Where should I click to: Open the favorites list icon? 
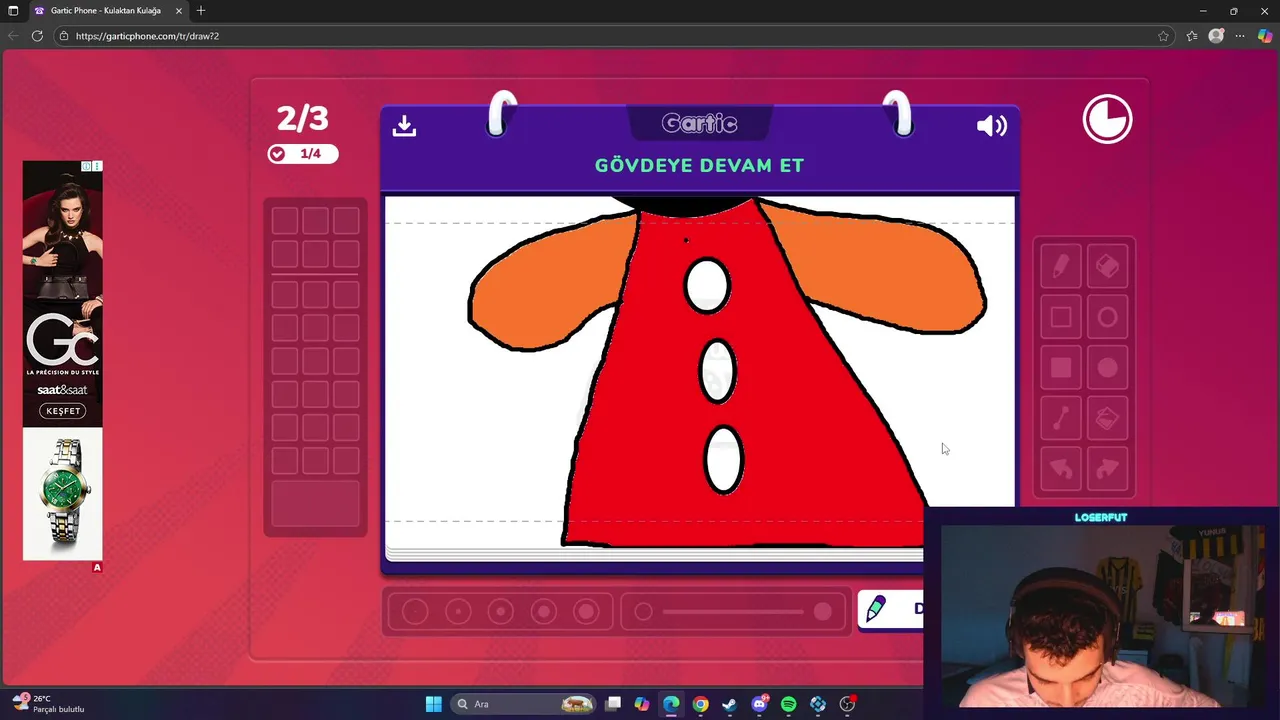[x=1192, y=36]
